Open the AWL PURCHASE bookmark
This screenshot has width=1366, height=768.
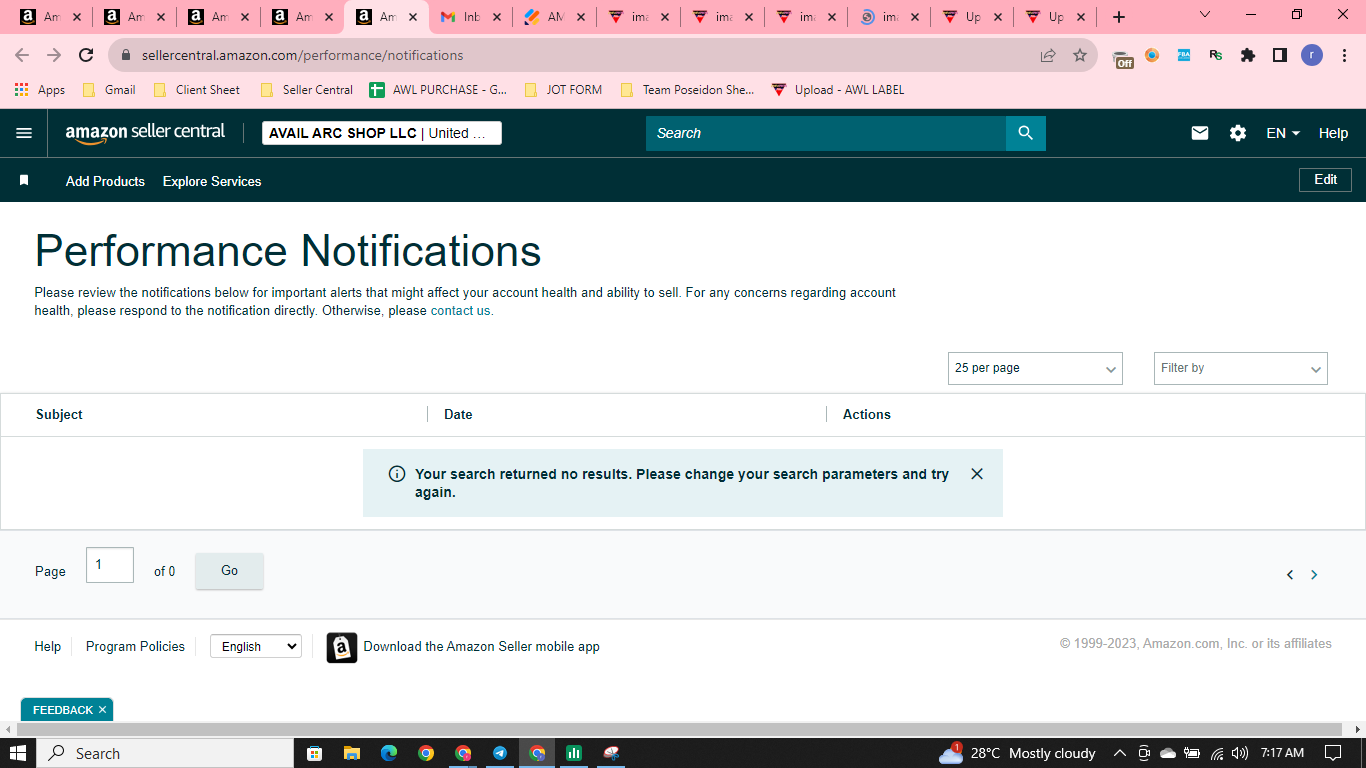438,90
